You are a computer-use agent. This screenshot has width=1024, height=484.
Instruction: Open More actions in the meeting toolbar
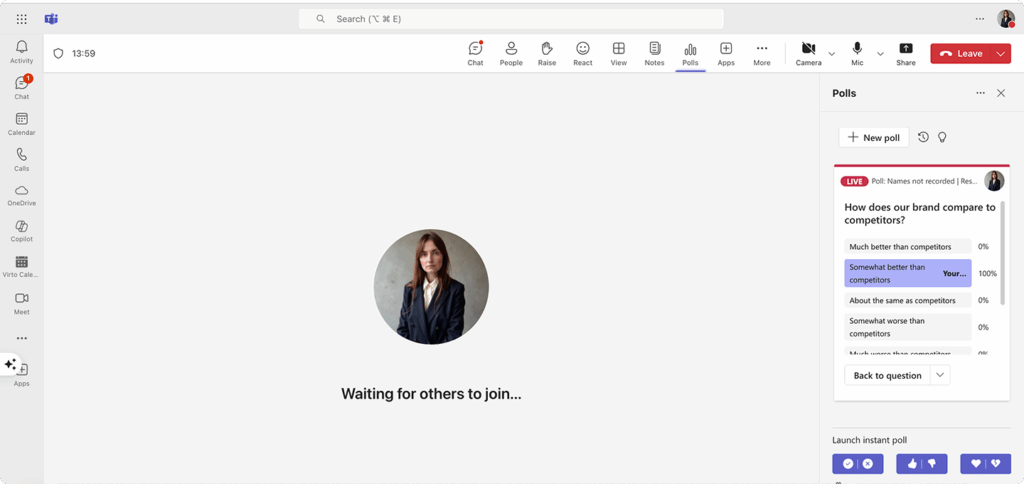pos(761,54)
